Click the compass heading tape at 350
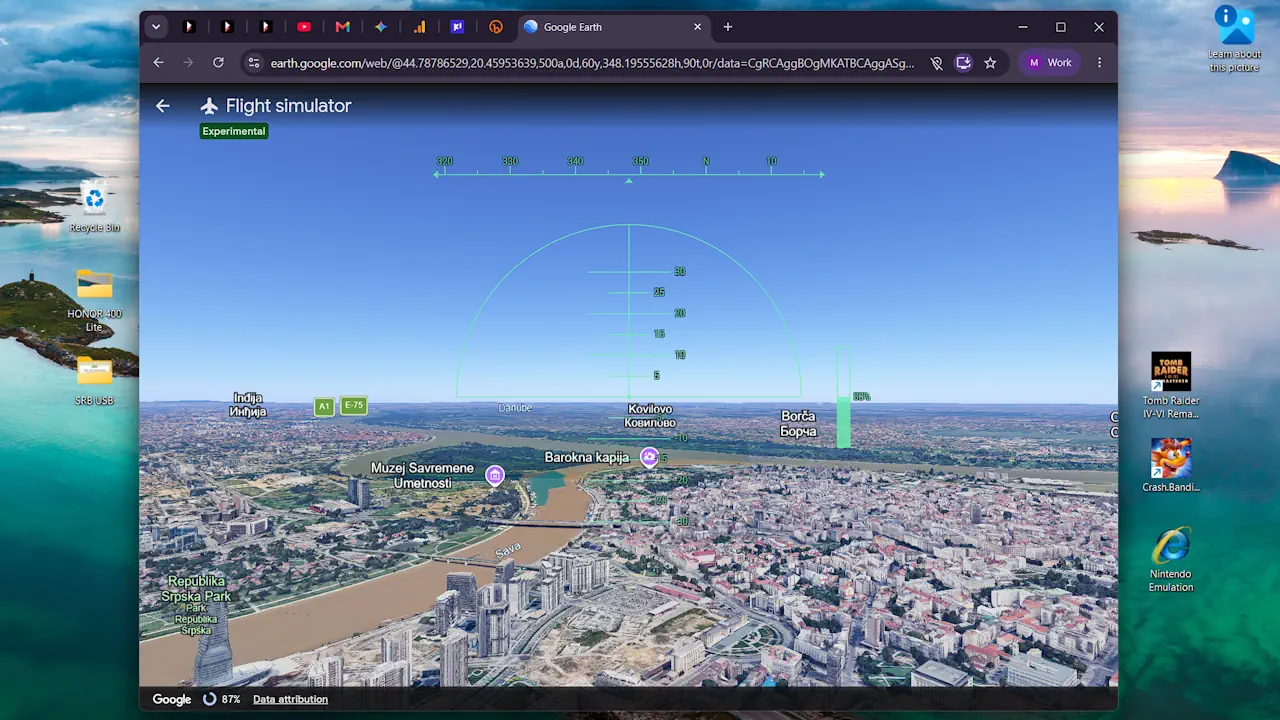This screenshot has height=720, width=1280. coord(641,161)
